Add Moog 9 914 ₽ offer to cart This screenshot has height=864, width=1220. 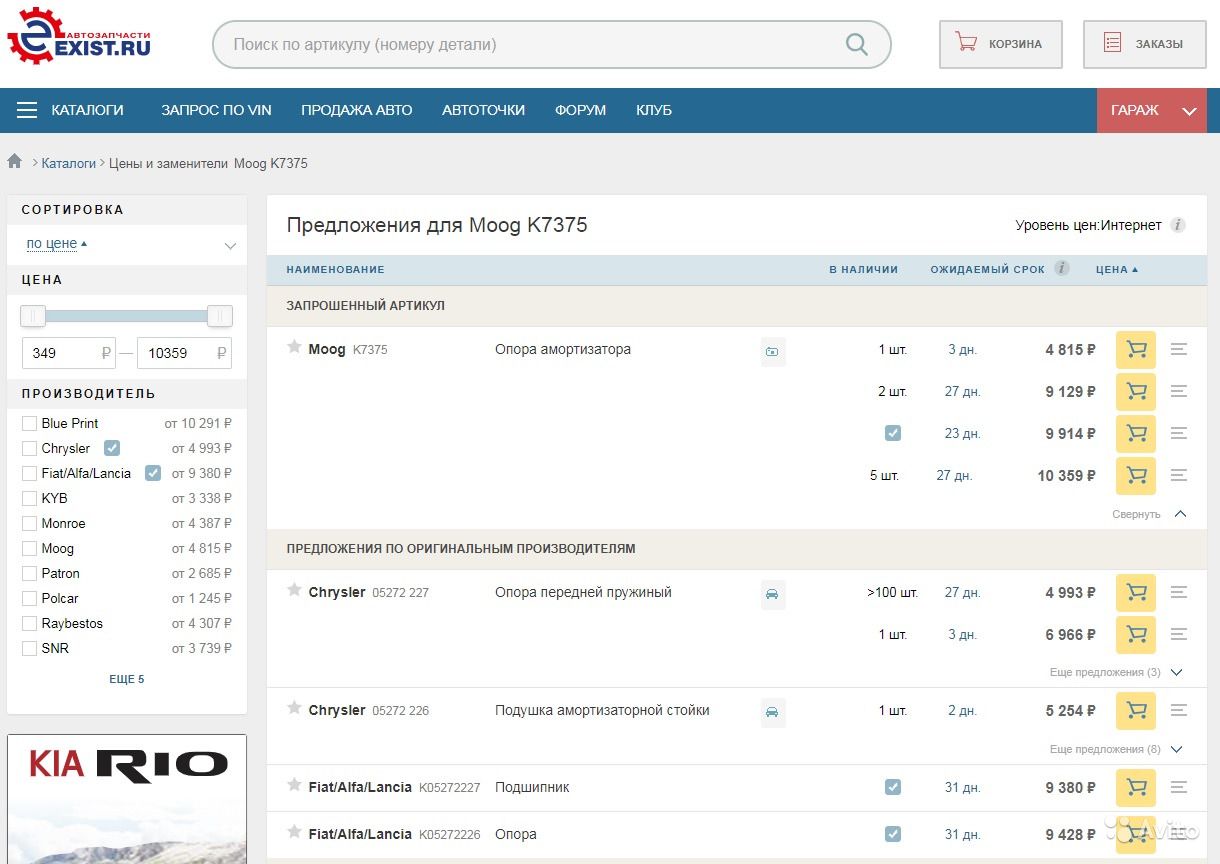click(1136, 434)
